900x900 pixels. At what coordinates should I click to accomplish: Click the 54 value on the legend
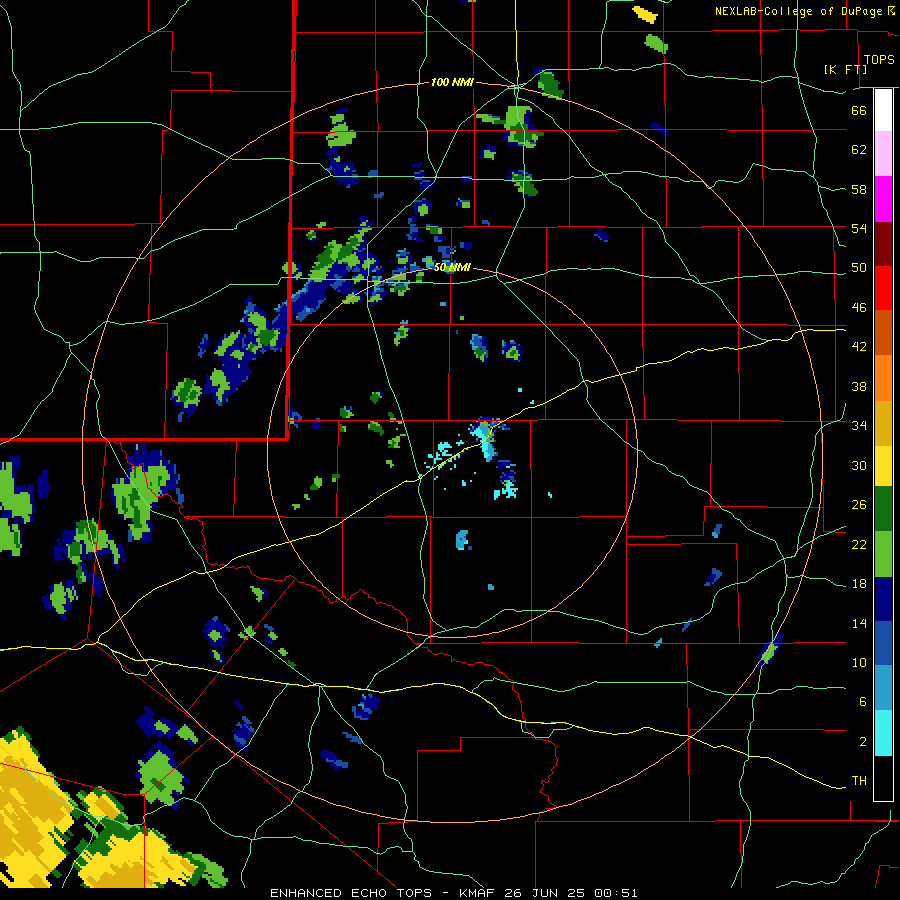click(x=859, y=228)
